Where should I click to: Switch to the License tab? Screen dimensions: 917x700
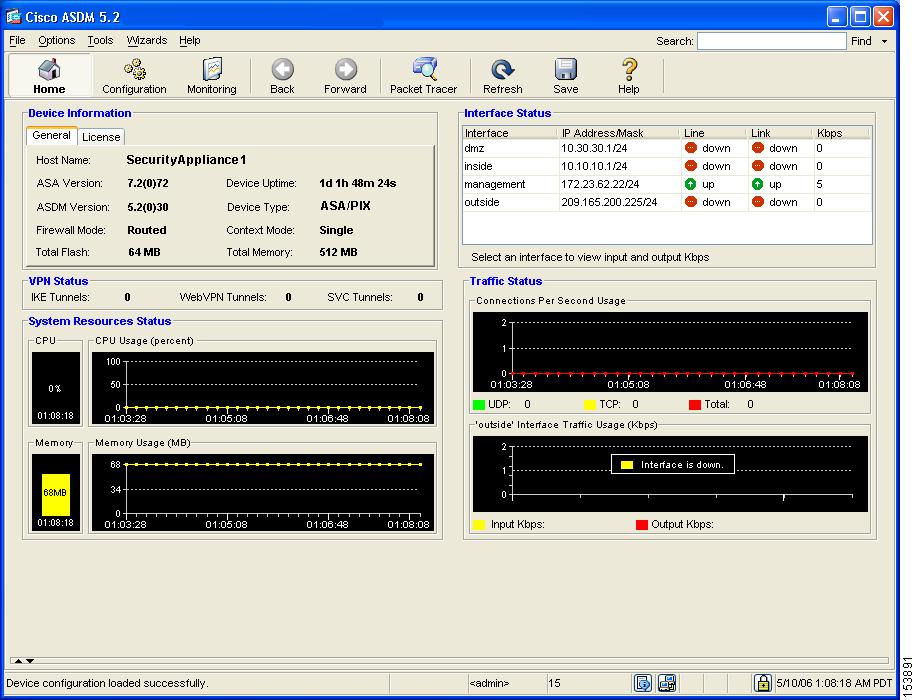point(101,137)
